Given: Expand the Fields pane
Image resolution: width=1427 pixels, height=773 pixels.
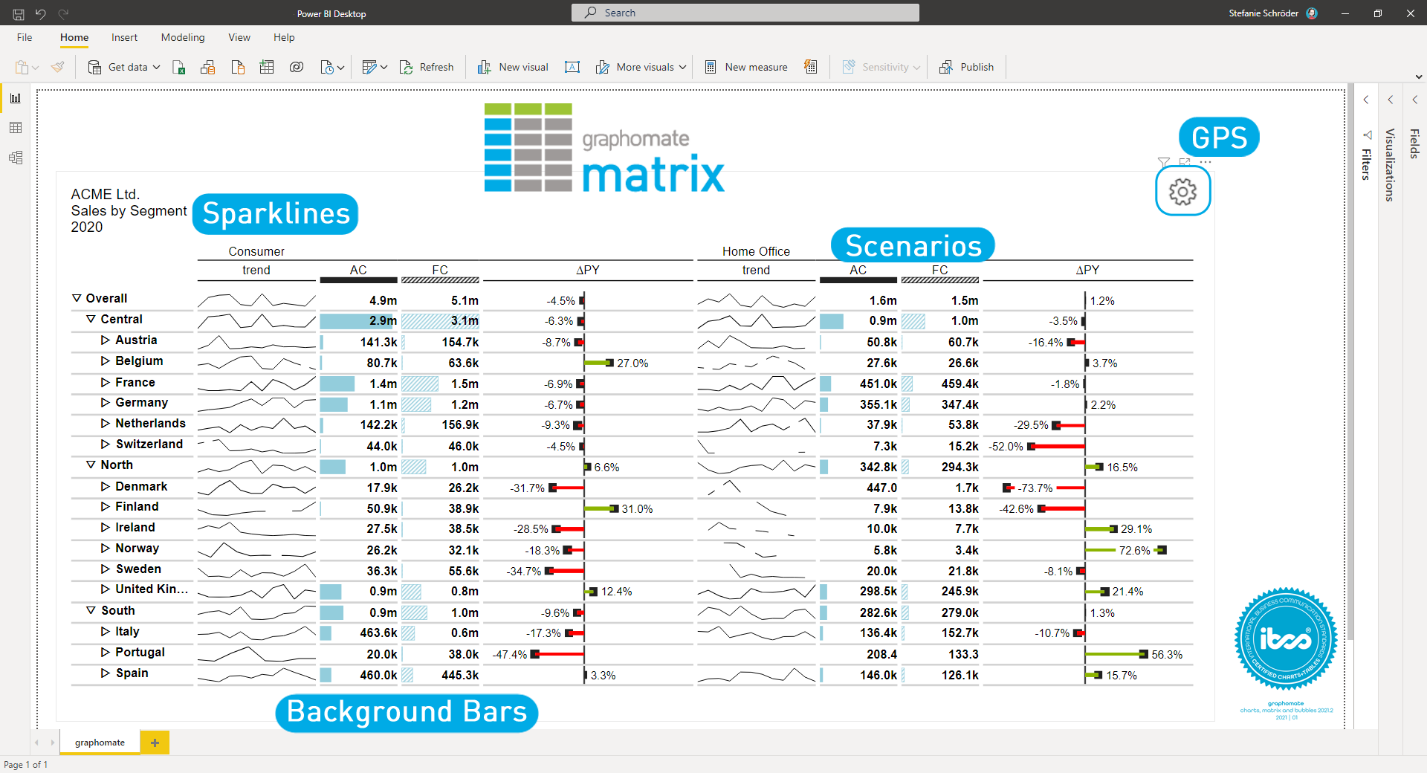Looking at the screenshot, I should tap(1414, 99).
